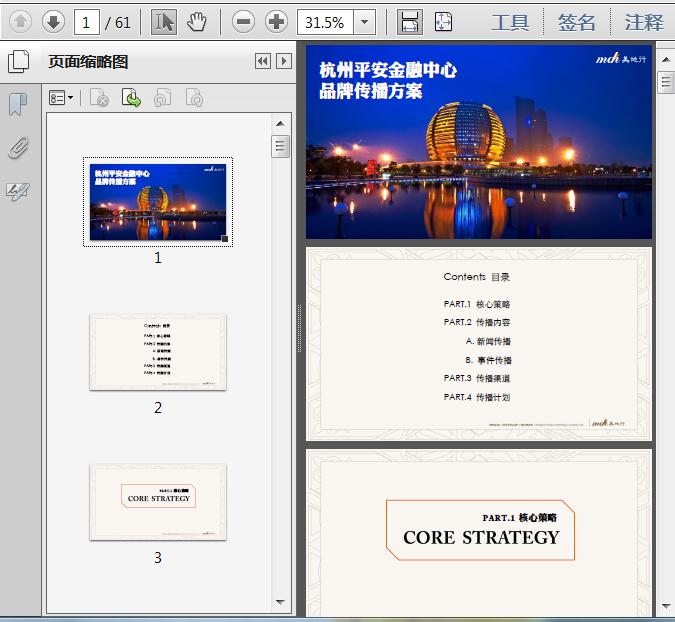
Task: Click the 页面缩略图 panel title
Action: 88,62
